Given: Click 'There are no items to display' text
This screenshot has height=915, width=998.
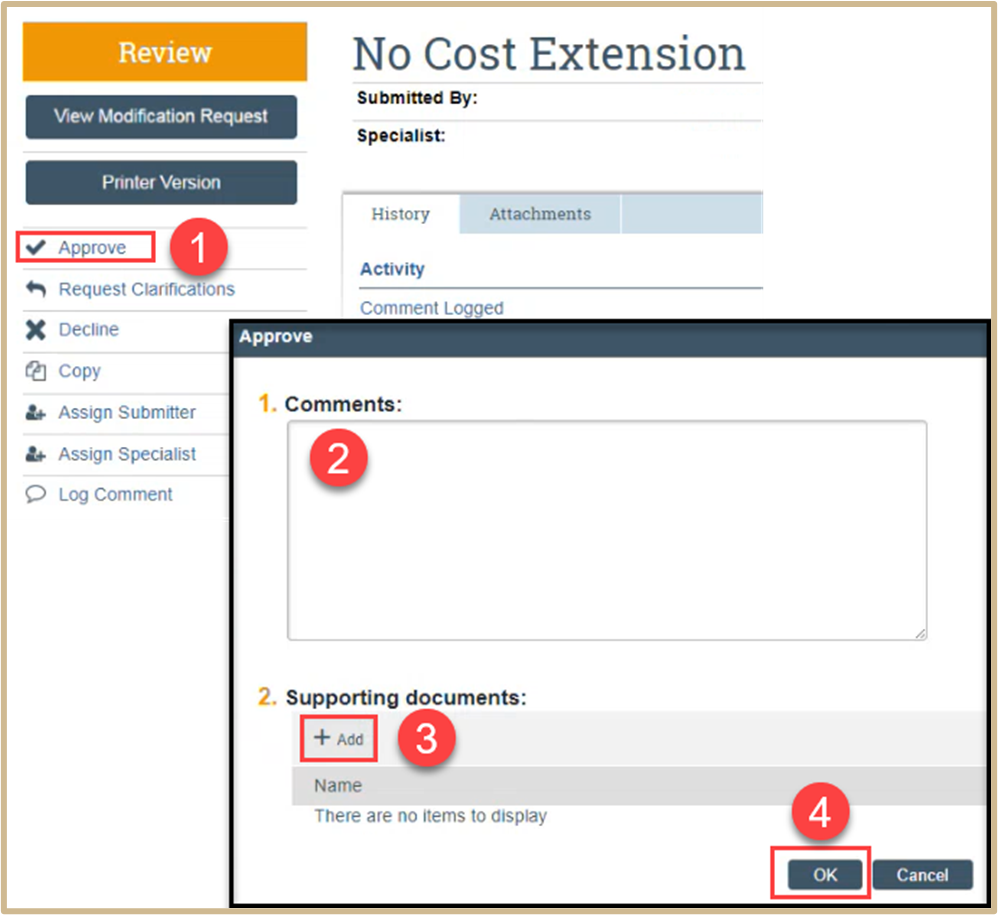Looking at the screenshot, I should click(430, 816).
